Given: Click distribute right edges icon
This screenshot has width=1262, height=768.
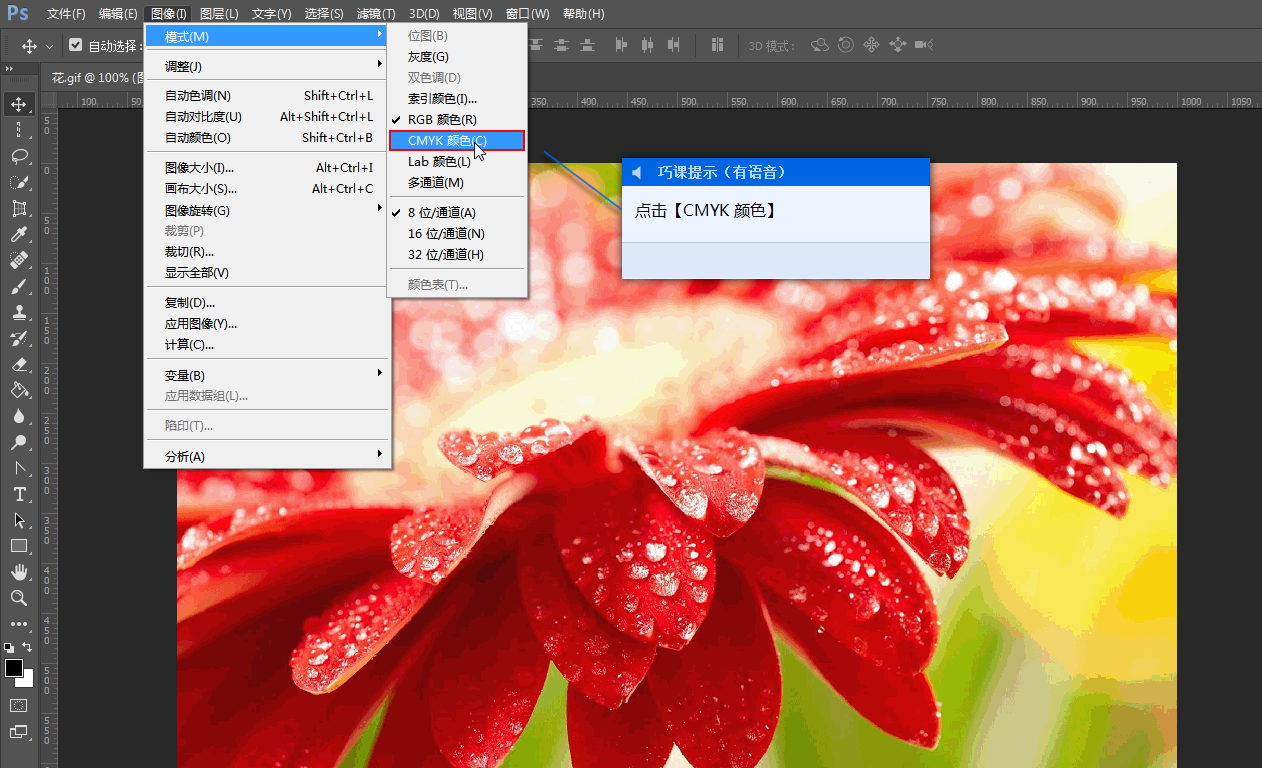Looking at the screenshot, I should click(x=674, y=45).
